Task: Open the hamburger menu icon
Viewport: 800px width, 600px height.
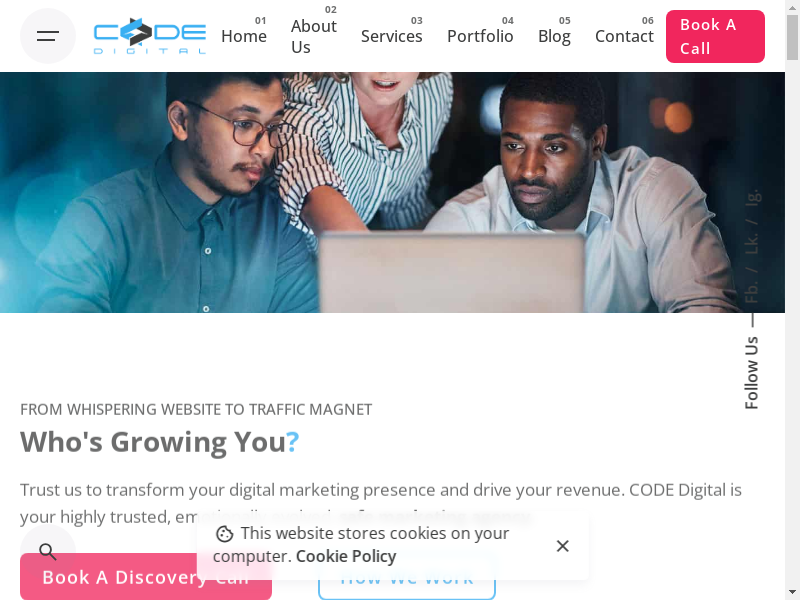Action: tap(48, 36)
